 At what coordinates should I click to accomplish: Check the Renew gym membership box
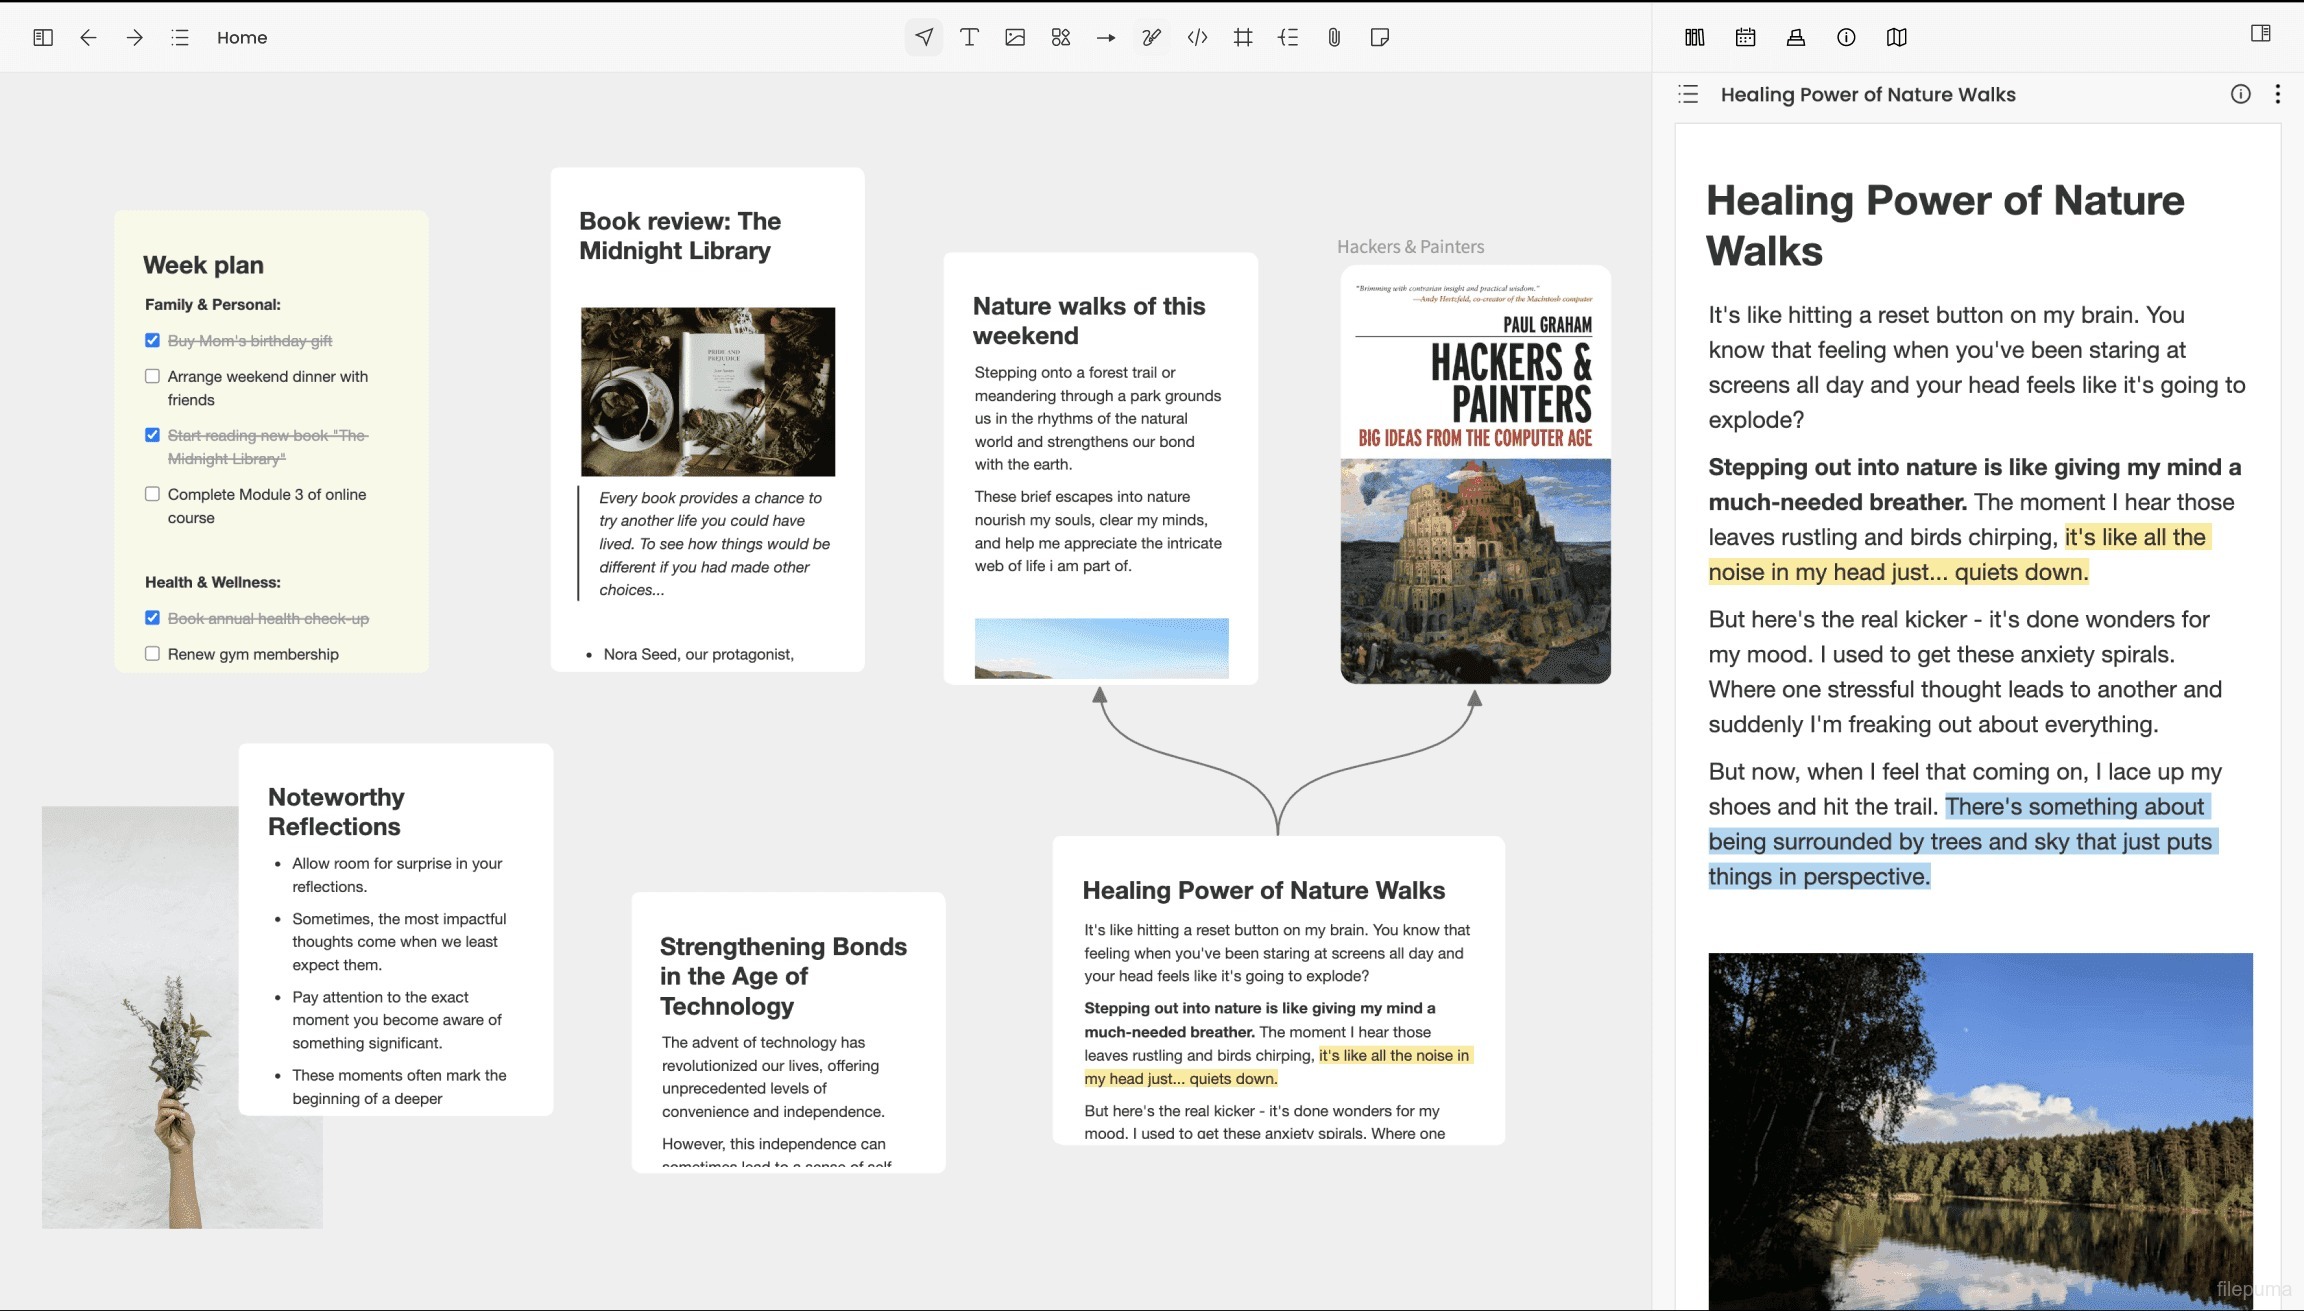point(152,653)
